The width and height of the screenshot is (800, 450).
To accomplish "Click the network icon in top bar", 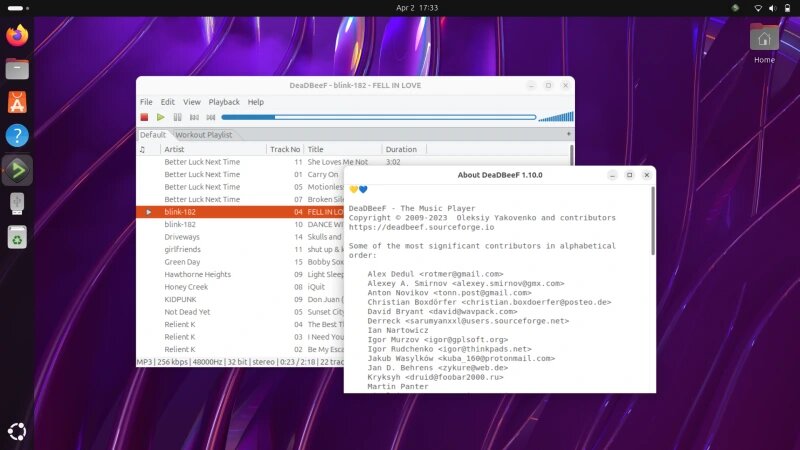I will pyautogui.click(x=758, y=8).
